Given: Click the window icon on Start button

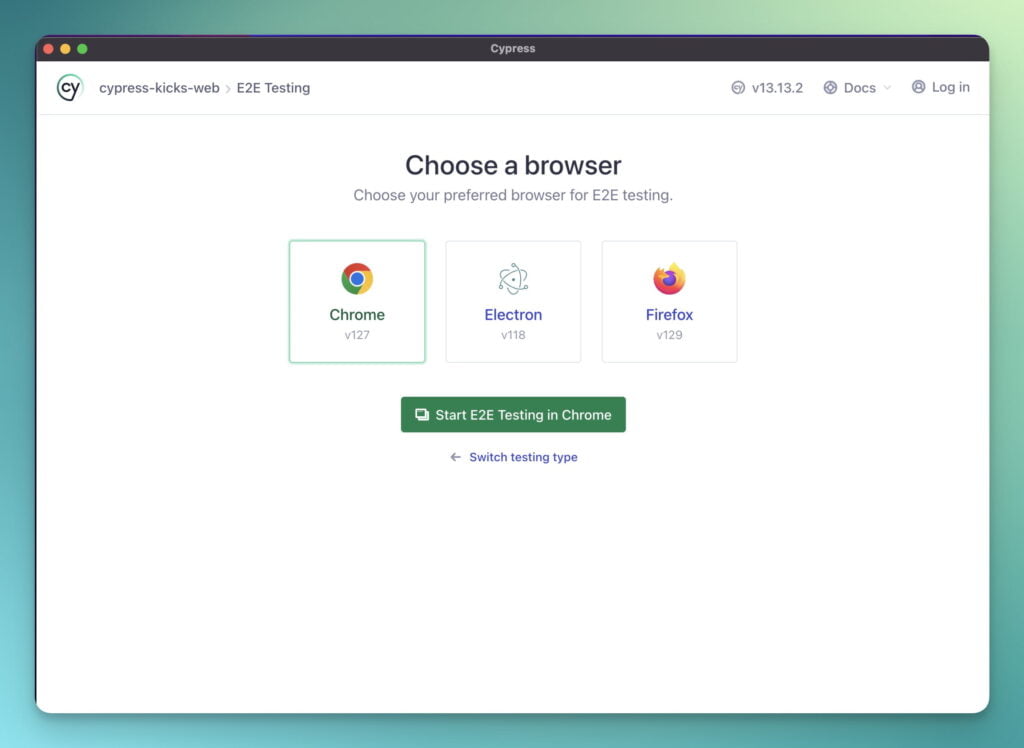Looking at the screenshot, I should [x=422, y=415].
